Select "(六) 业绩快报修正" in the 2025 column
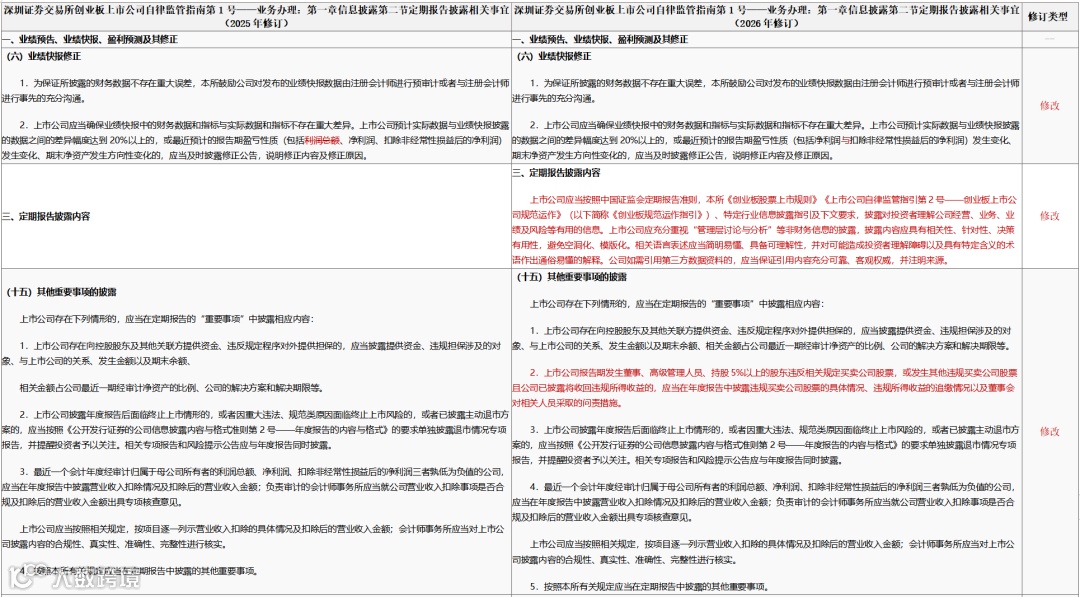1080x597 pixels. click(42, 57)
